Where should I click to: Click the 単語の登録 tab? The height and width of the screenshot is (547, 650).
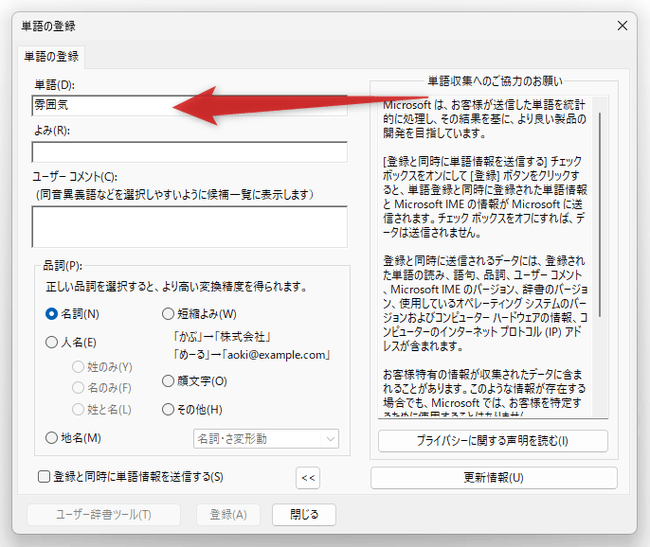point(51,56)
